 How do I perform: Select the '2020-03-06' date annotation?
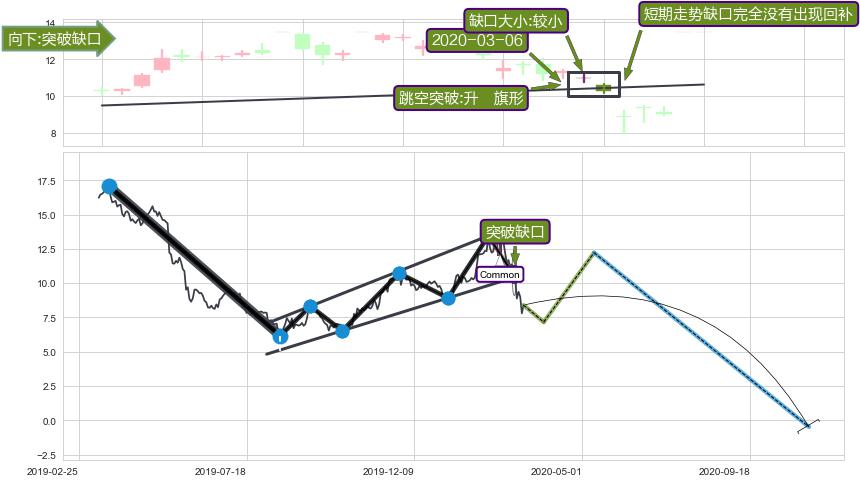tap(477, 40)
